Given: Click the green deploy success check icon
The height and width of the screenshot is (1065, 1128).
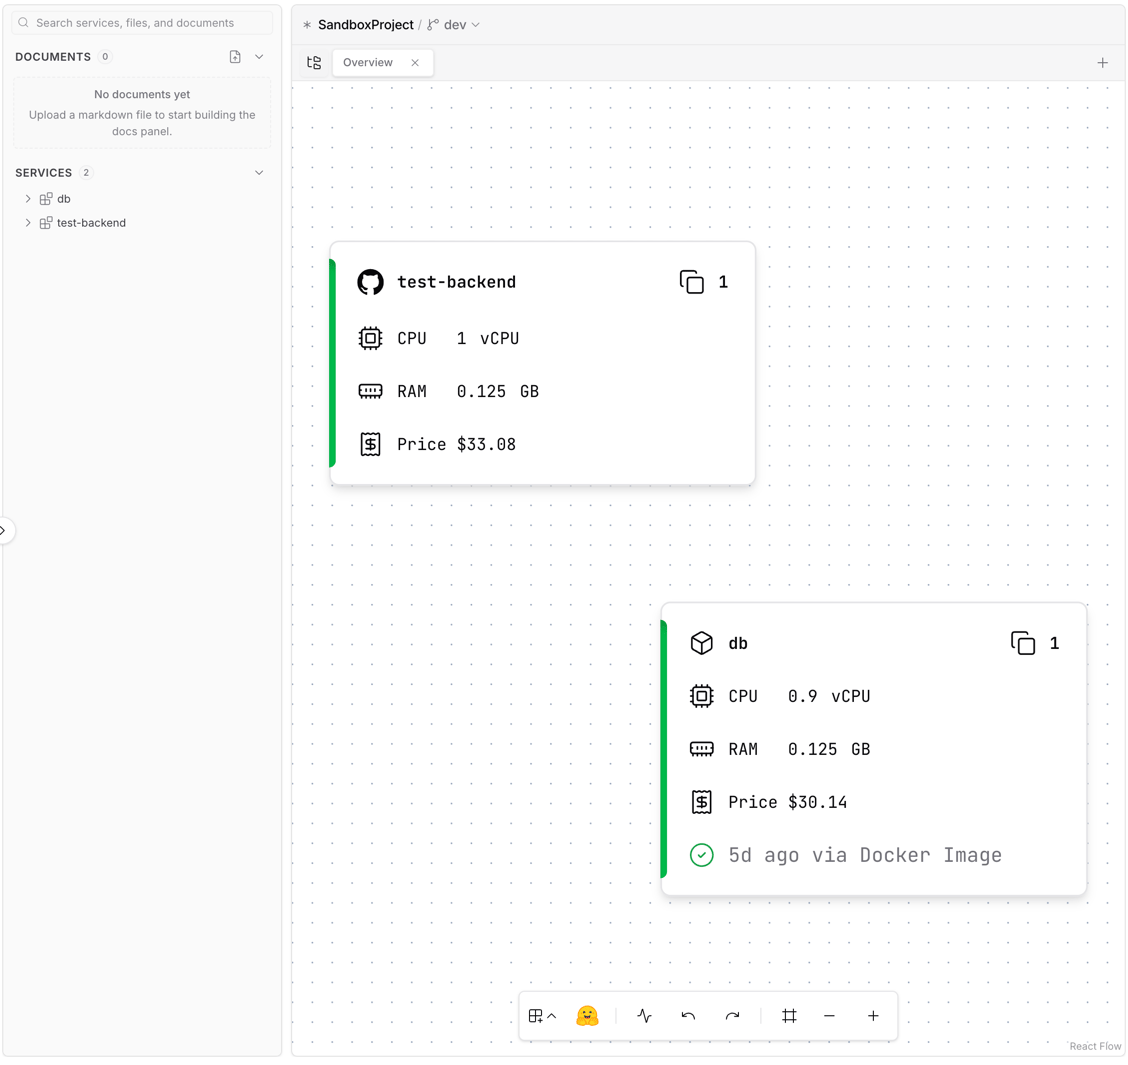Looking at the screenshot, I should click(x=701, y=855).
